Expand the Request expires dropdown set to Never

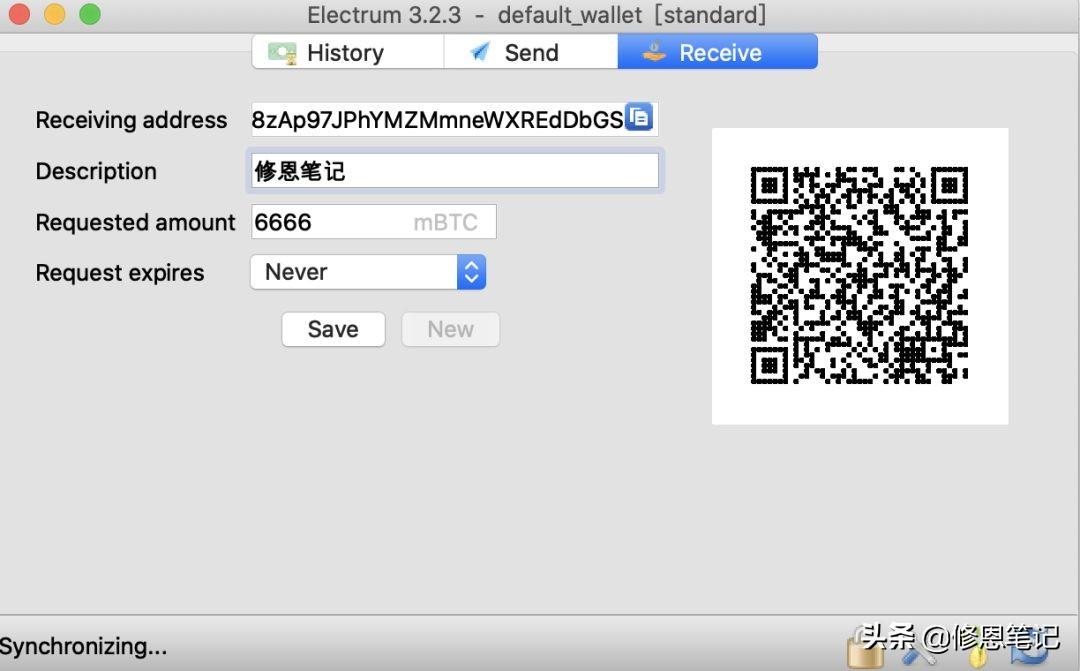[368, 272]
